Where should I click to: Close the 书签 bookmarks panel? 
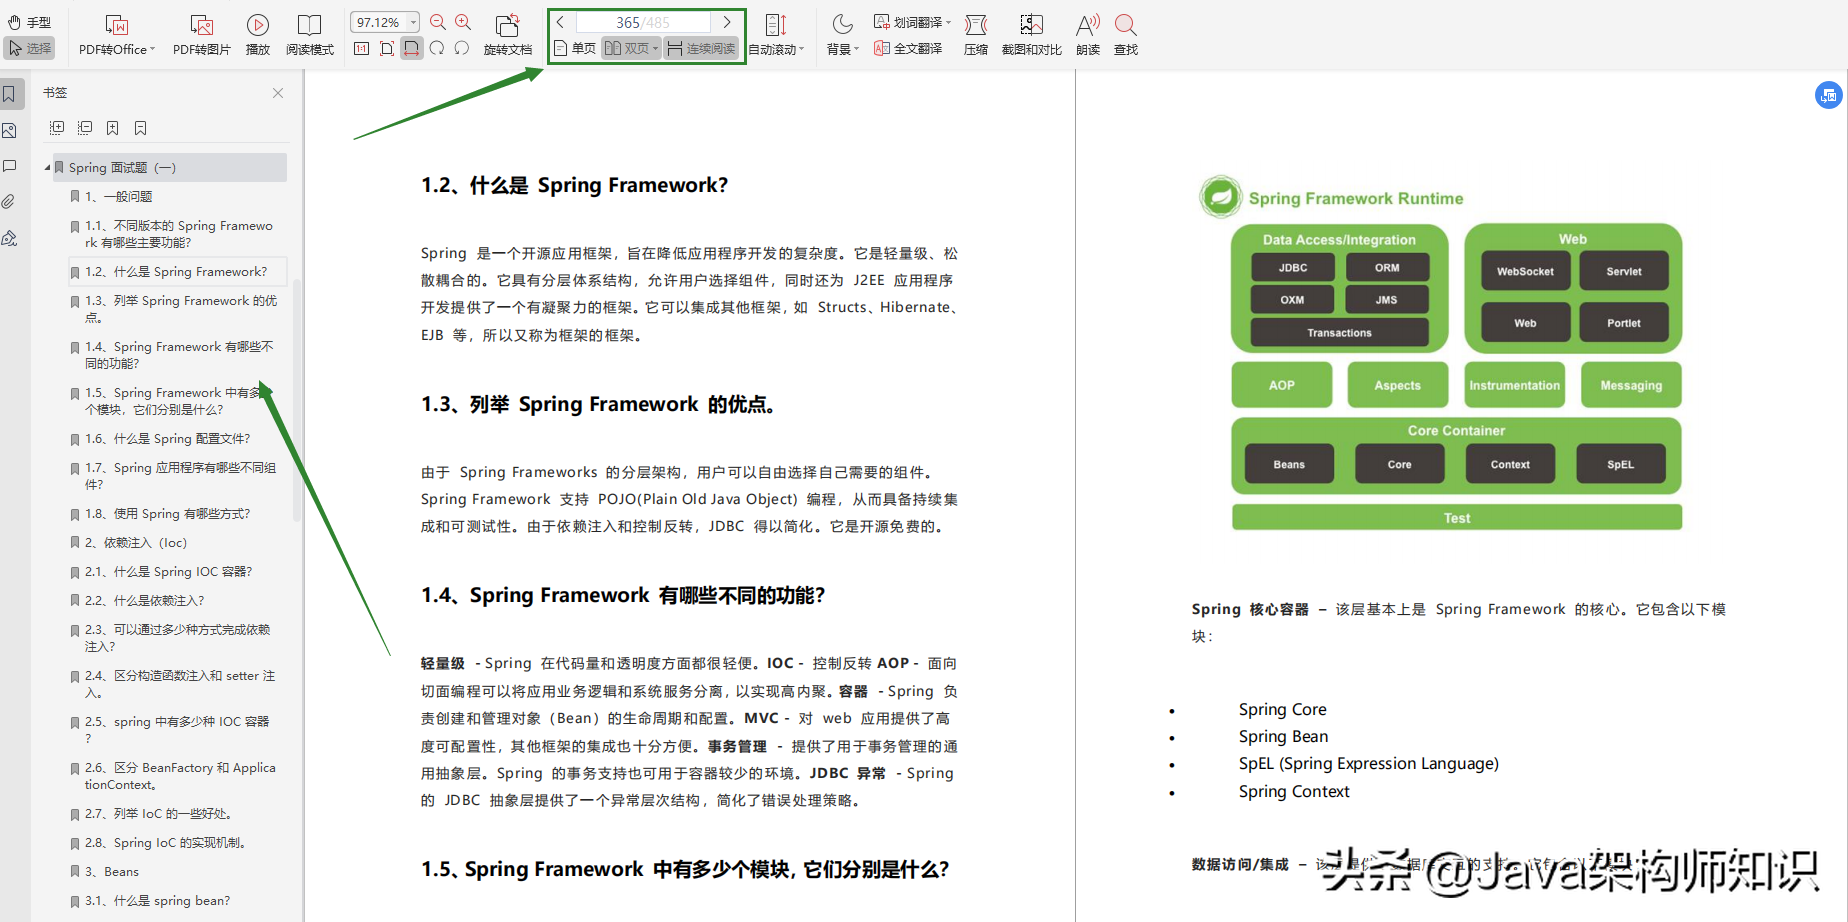[x=278, y=93]
